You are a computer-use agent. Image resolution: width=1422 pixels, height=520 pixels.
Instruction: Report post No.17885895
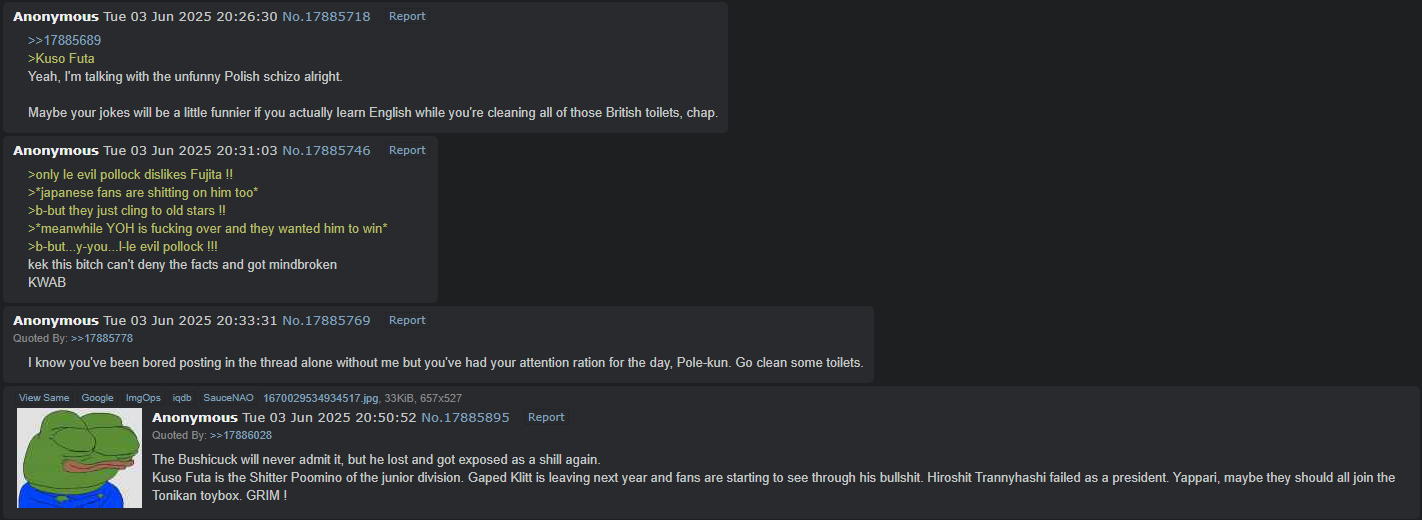pos(546,417)
